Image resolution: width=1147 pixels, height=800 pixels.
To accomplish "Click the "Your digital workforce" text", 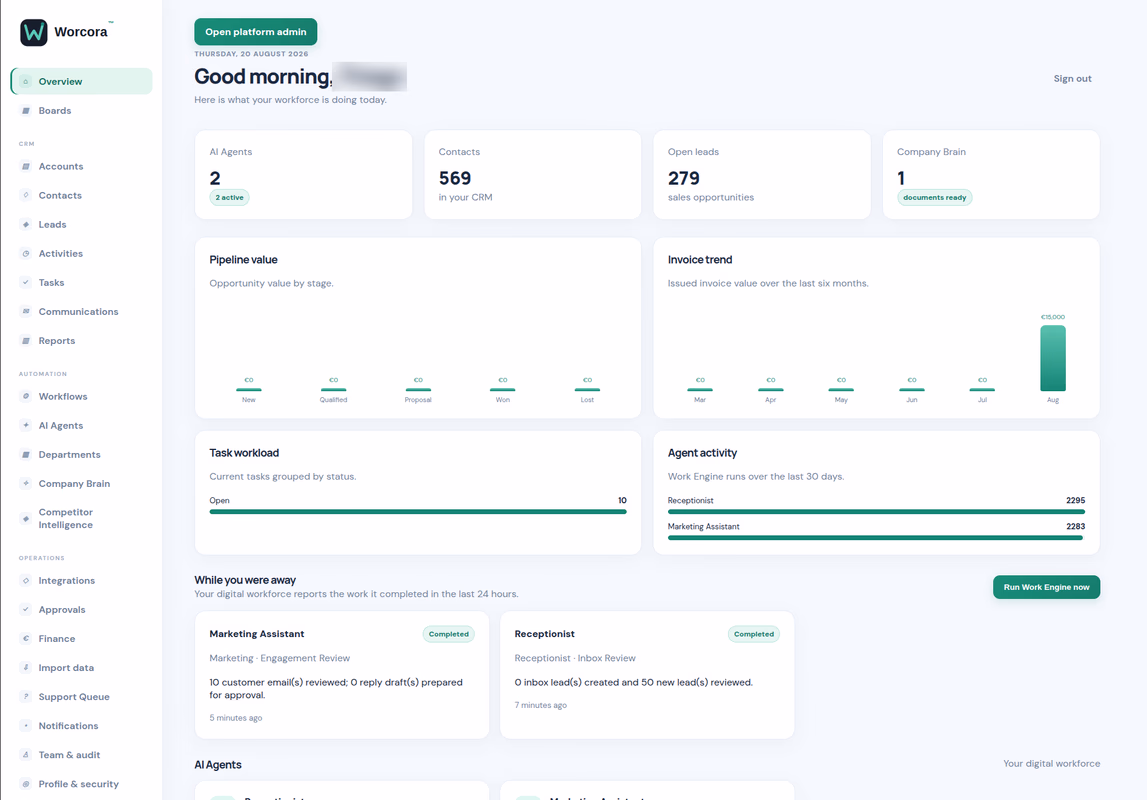I will coord(1051,763).
